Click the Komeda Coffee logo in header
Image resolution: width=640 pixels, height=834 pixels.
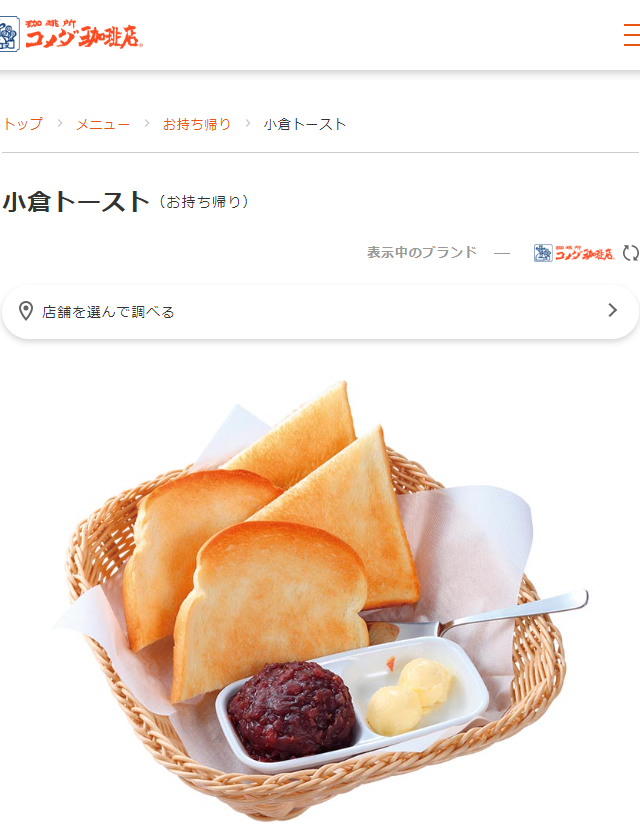[71, 34]
